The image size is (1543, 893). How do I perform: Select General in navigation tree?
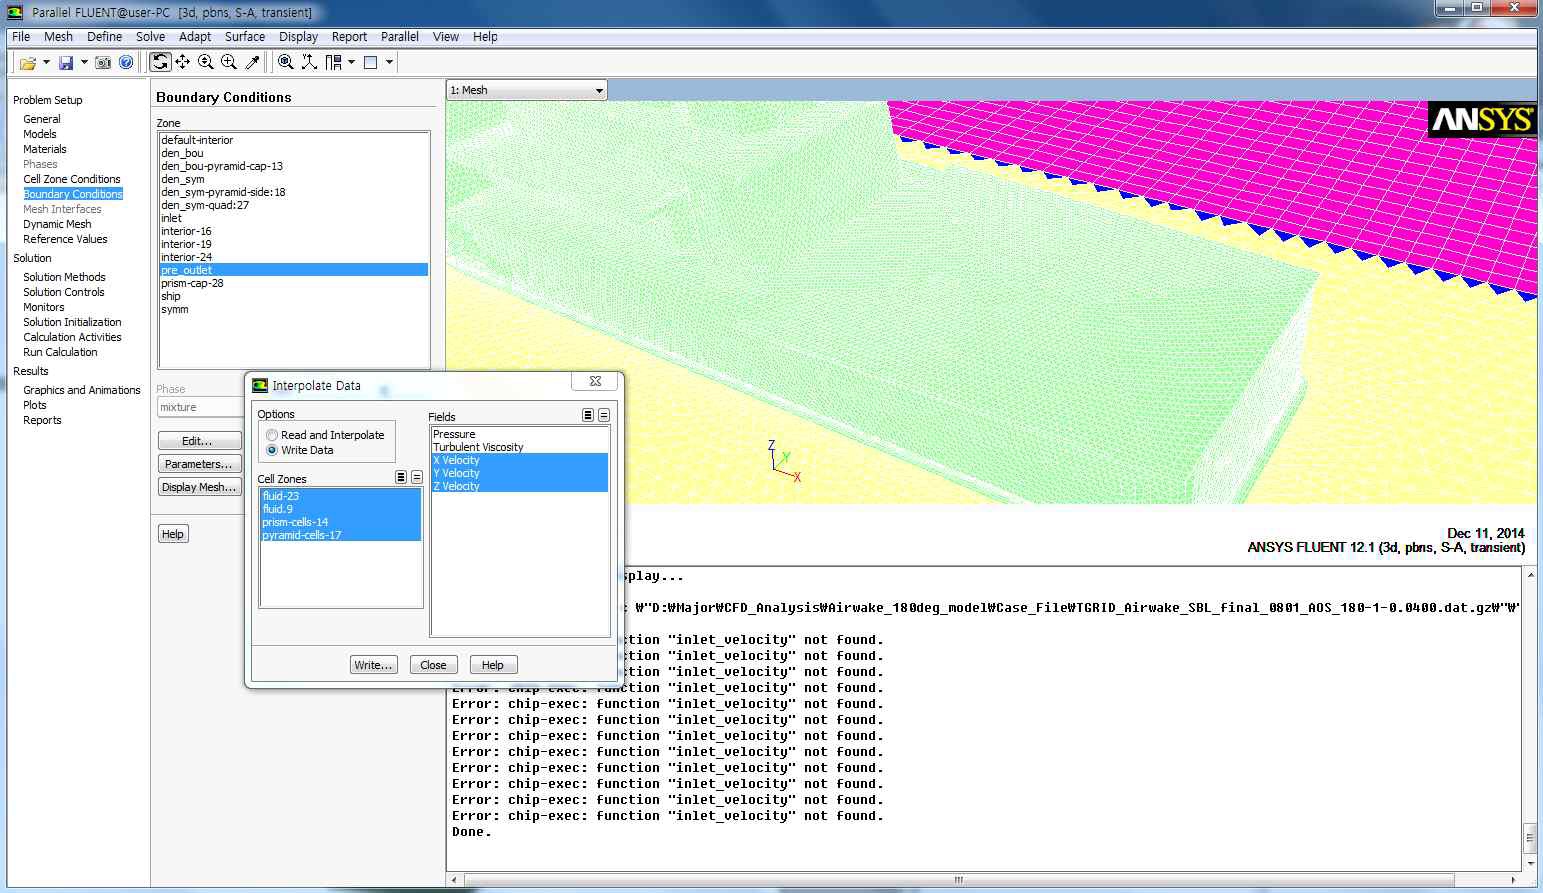tap(42, 119)
